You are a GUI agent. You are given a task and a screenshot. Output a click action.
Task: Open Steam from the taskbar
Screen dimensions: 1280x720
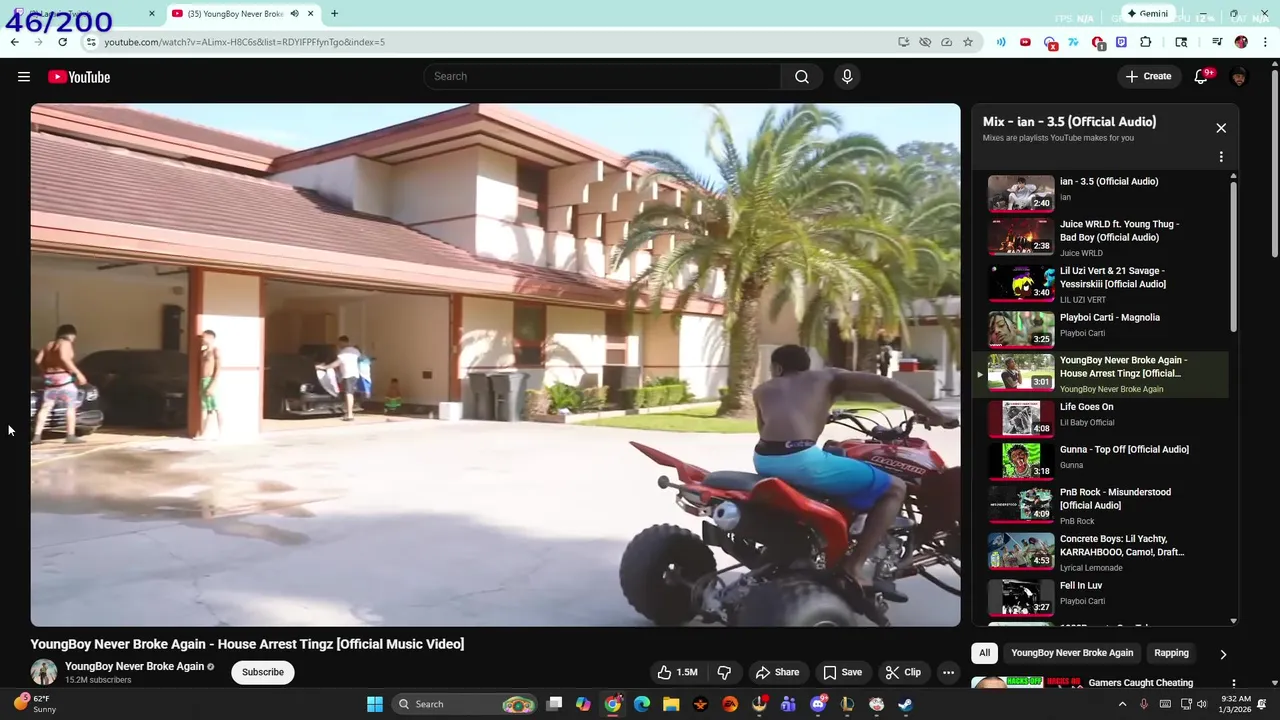click(905, 704)
